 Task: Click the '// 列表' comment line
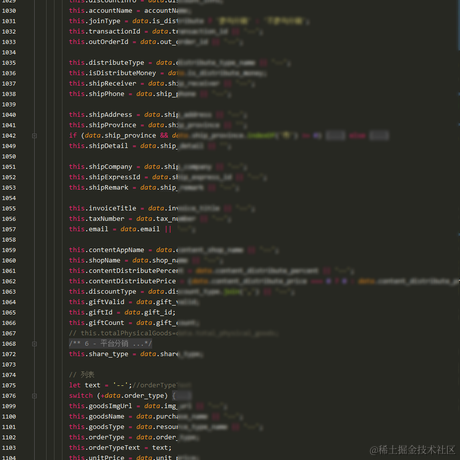(x=82, y=375)
